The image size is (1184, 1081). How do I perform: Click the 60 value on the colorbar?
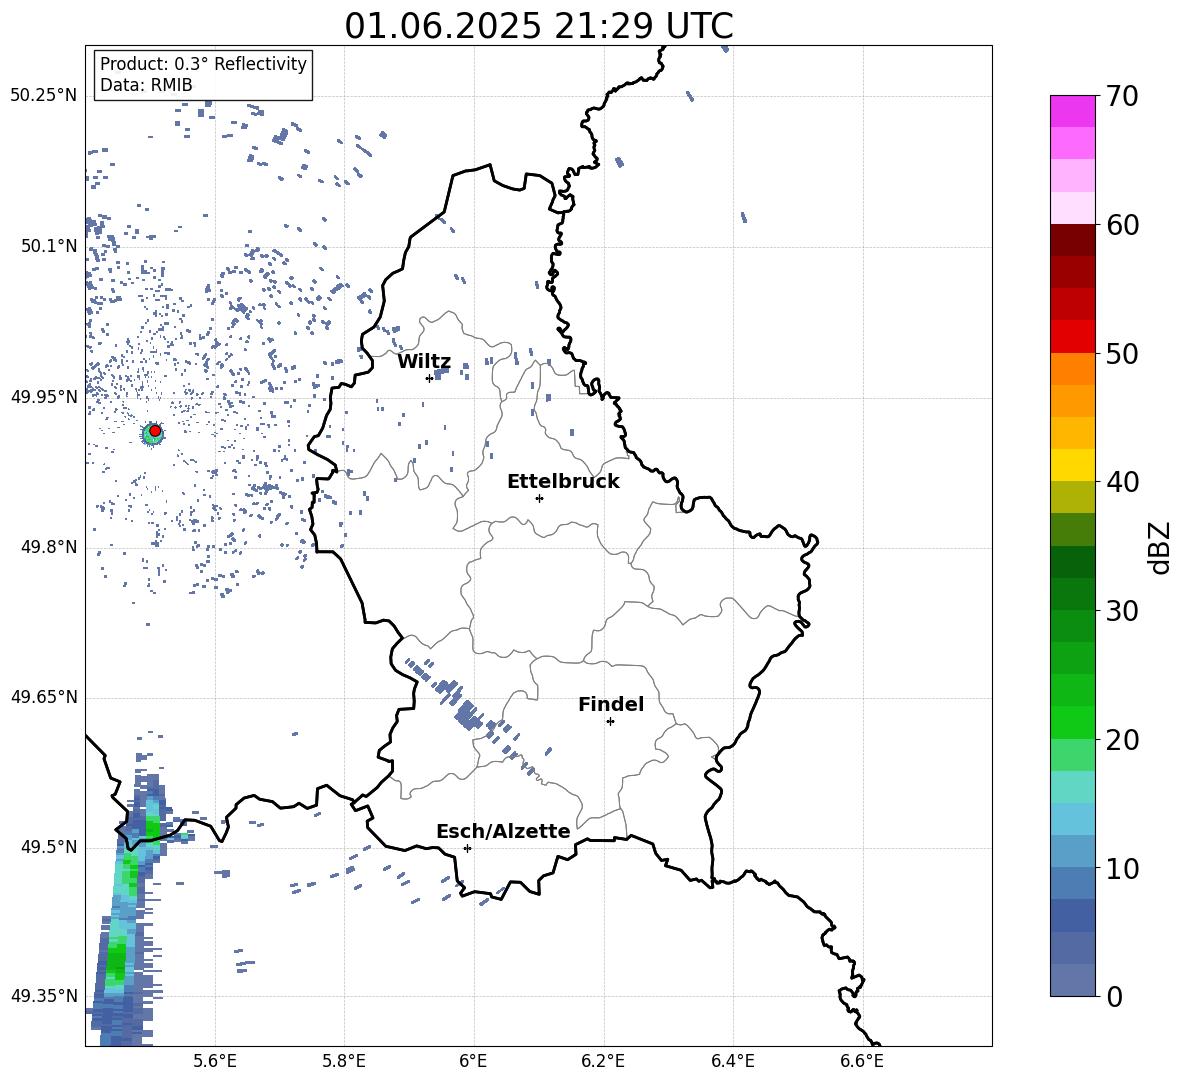(x=1122, y=225)
